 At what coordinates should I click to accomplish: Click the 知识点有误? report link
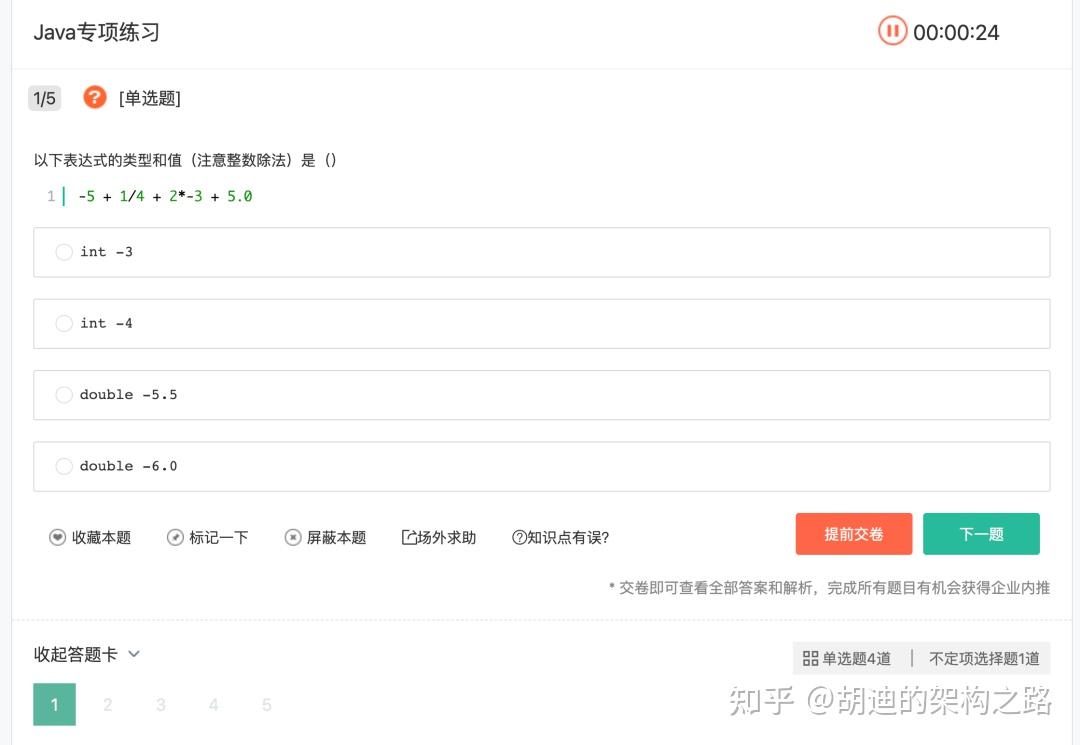(x=559, y=537)
